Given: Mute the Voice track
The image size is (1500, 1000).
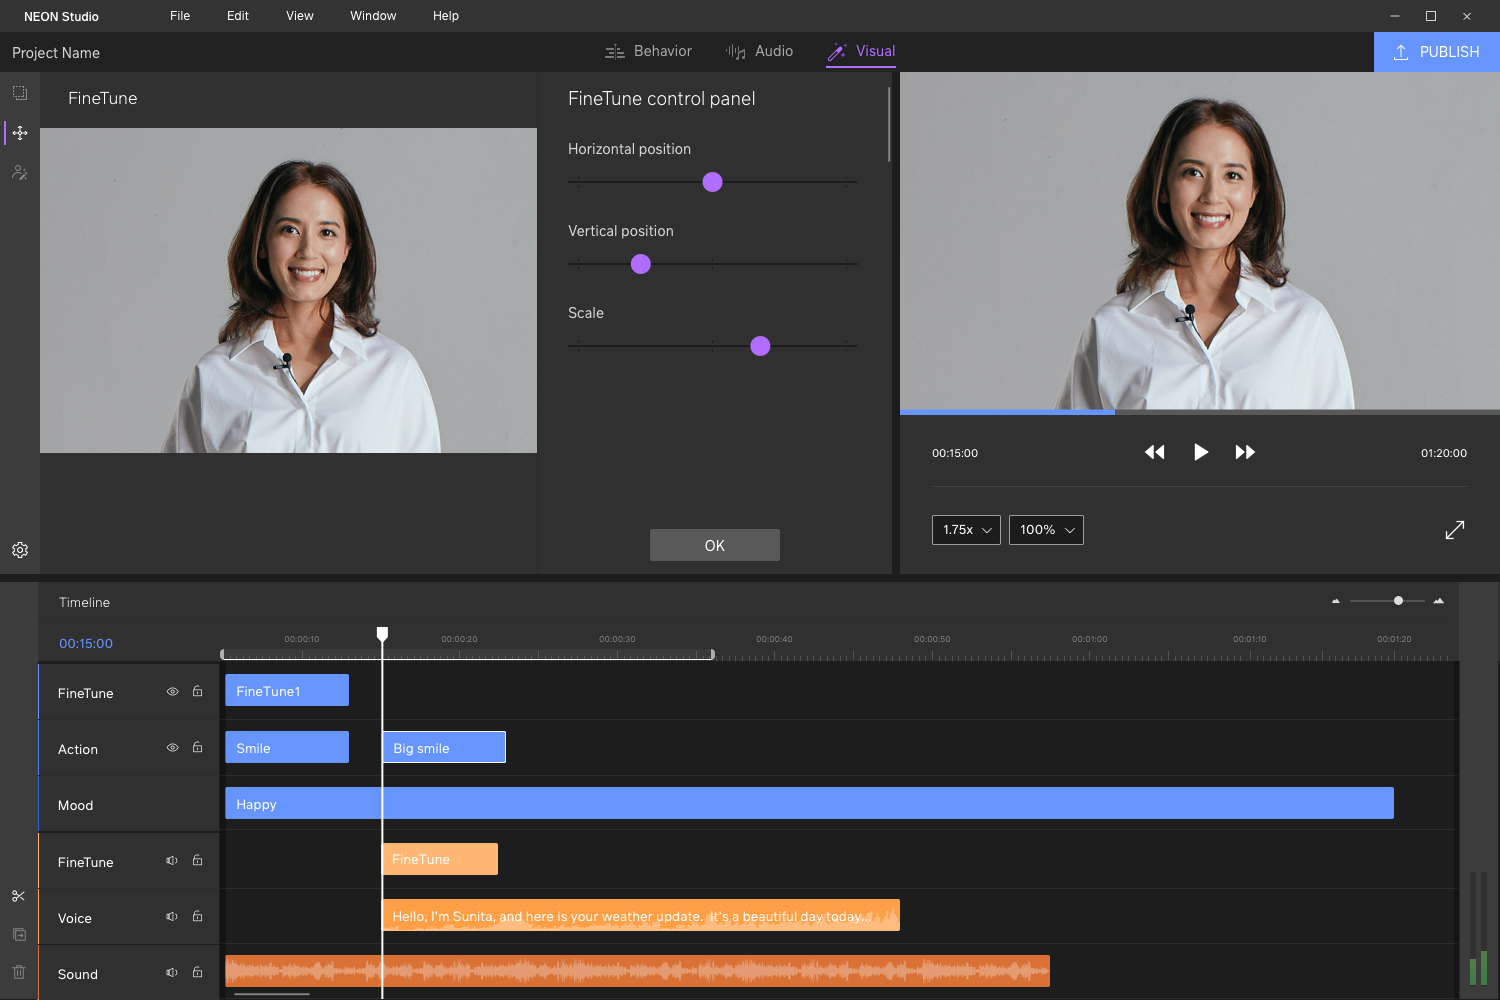Looking at the screenshot, I should pyautogui.click(x=172, y=916).
